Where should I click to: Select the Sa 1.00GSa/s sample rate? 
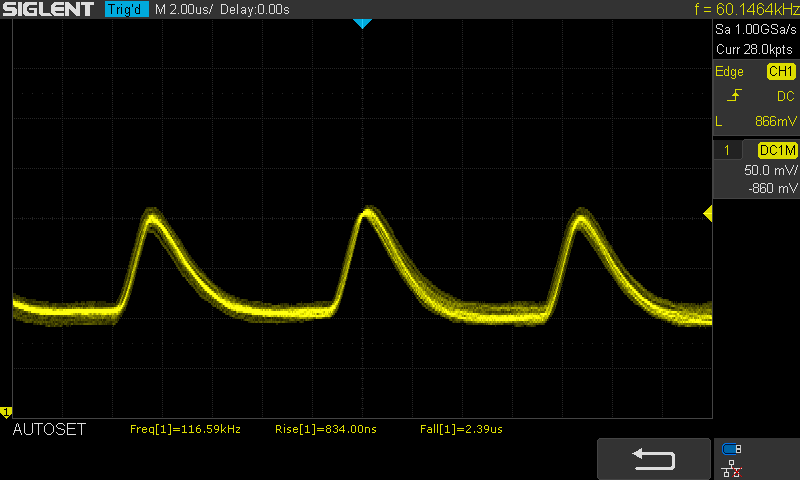(x=755, y=29)
